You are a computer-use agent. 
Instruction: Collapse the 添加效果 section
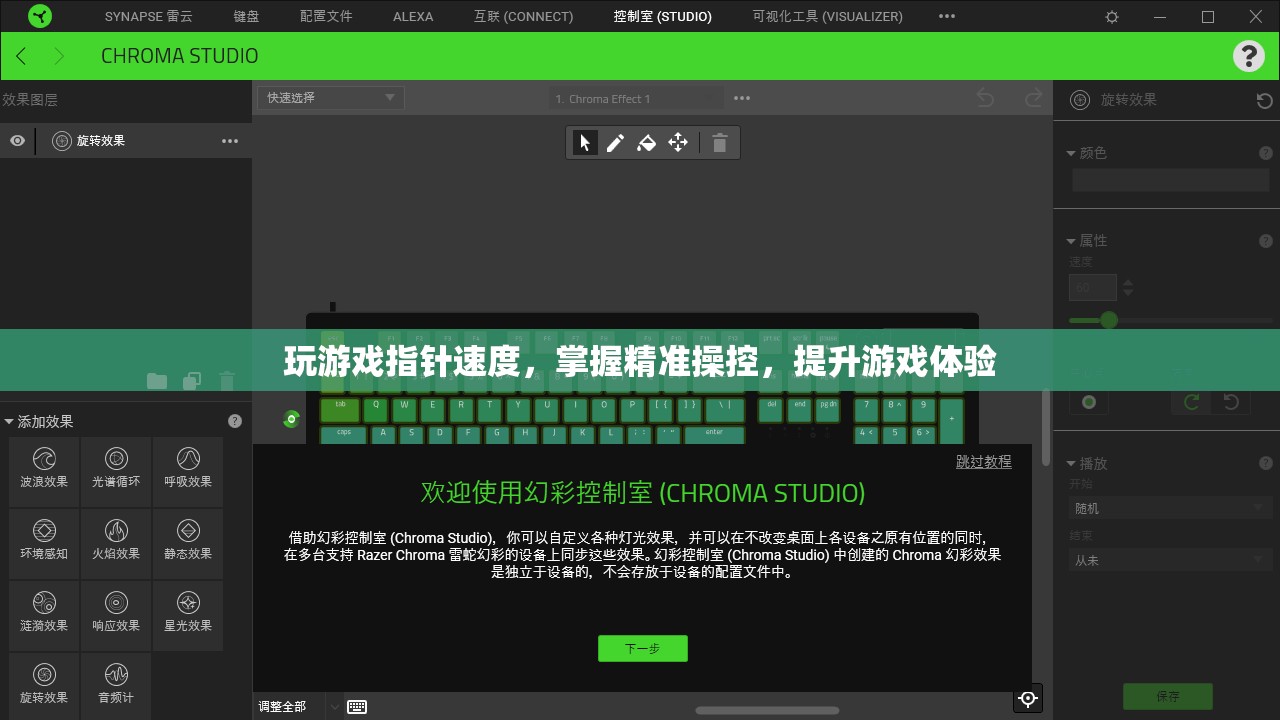point(9,422)
